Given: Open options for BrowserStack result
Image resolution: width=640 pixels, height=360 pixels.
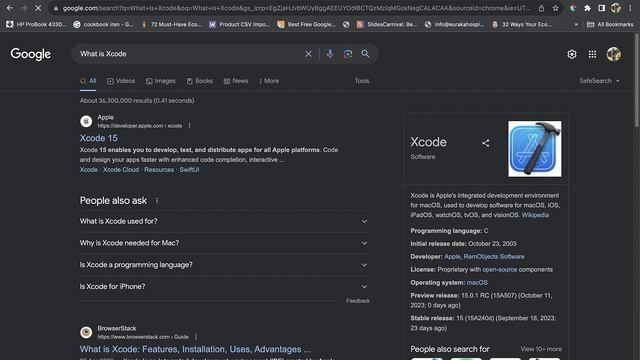Looking at the screenshot, I should coord(196,337).
